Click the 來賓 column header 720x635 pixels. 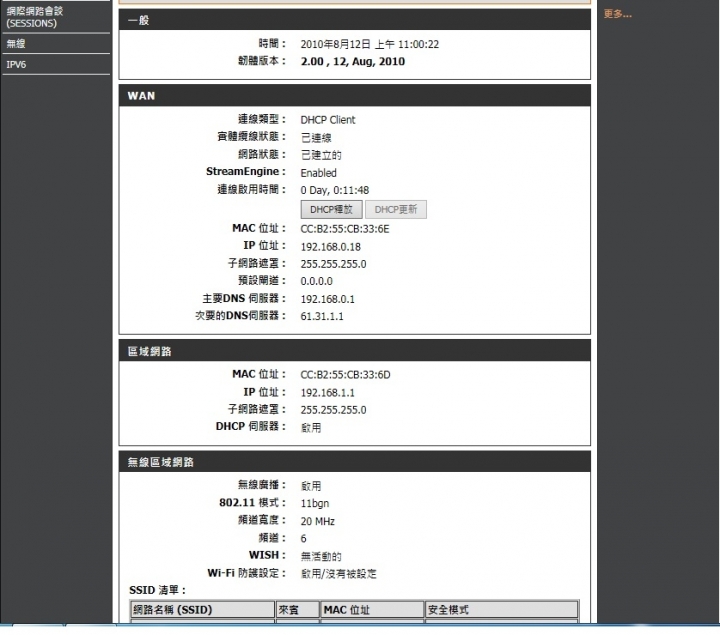(298, 610)
